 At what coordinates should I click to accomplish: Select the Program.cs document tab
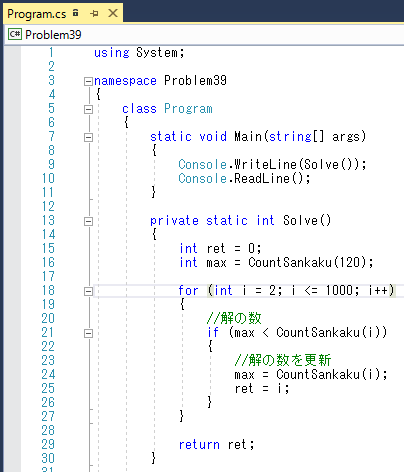tap(37, 14)
